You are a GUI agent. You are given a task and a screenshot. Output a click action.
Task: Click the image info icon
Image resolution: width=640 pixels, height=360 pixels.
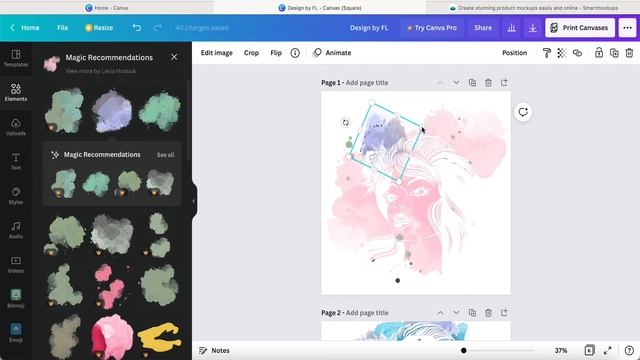[x=295, y=53]
